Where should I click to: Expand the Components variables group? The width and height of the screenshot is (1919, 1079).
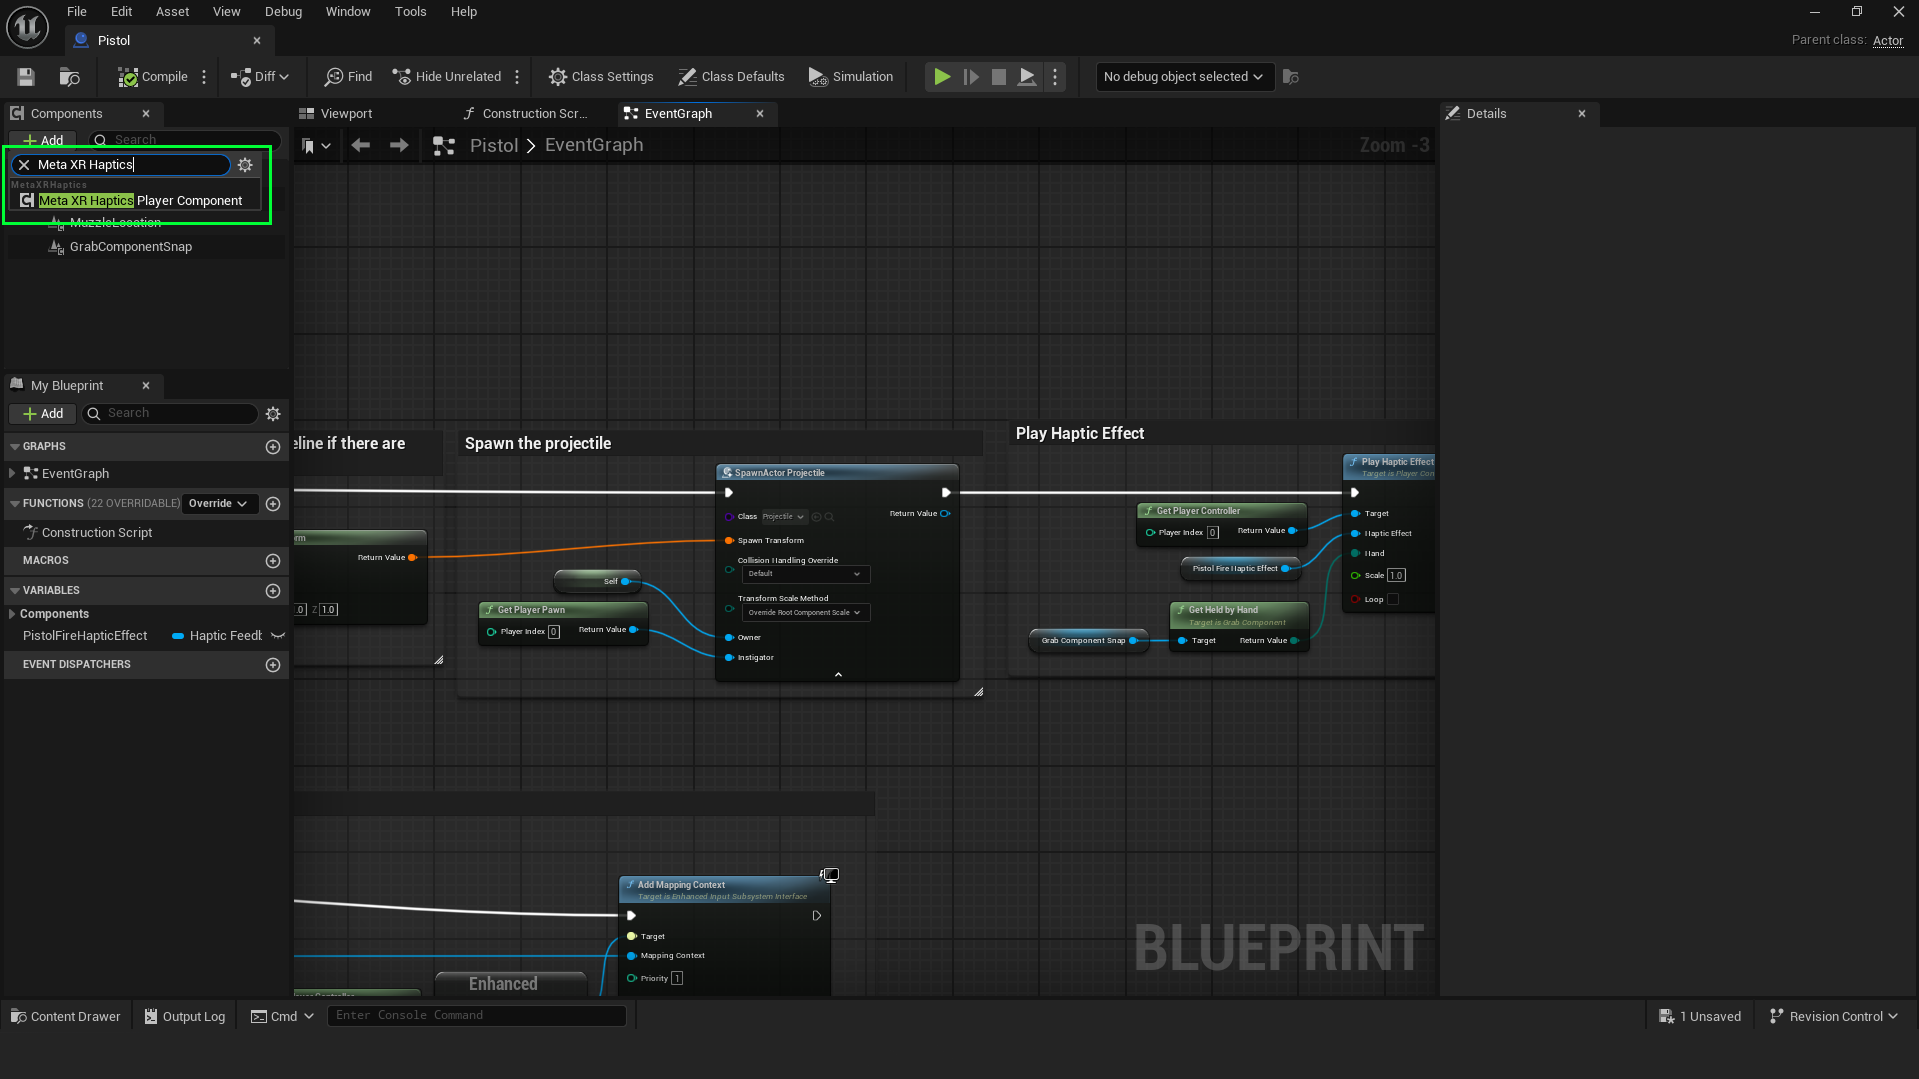click(12, 614)
